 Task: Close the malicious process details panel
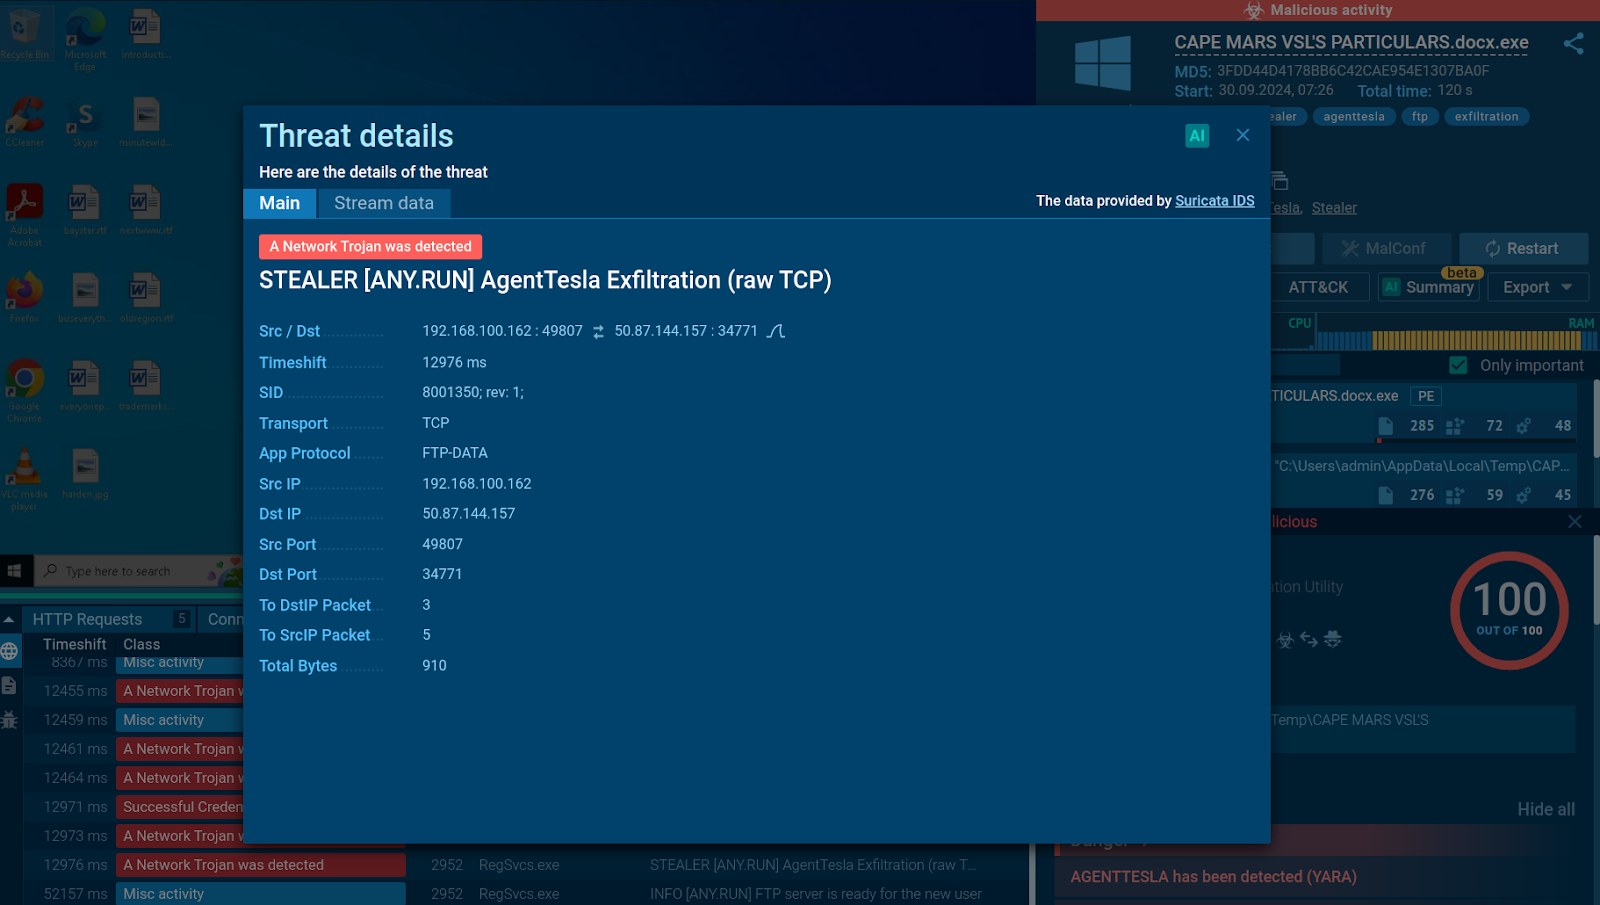click(x=1575, y=522)
